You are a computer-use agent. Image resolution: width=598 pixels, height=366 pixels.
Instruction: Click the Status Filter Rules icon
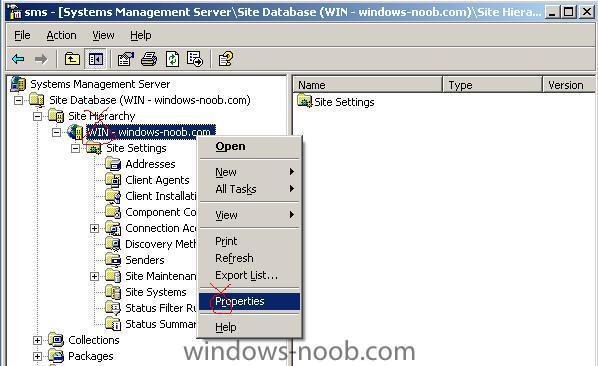(x=113, y=308)
